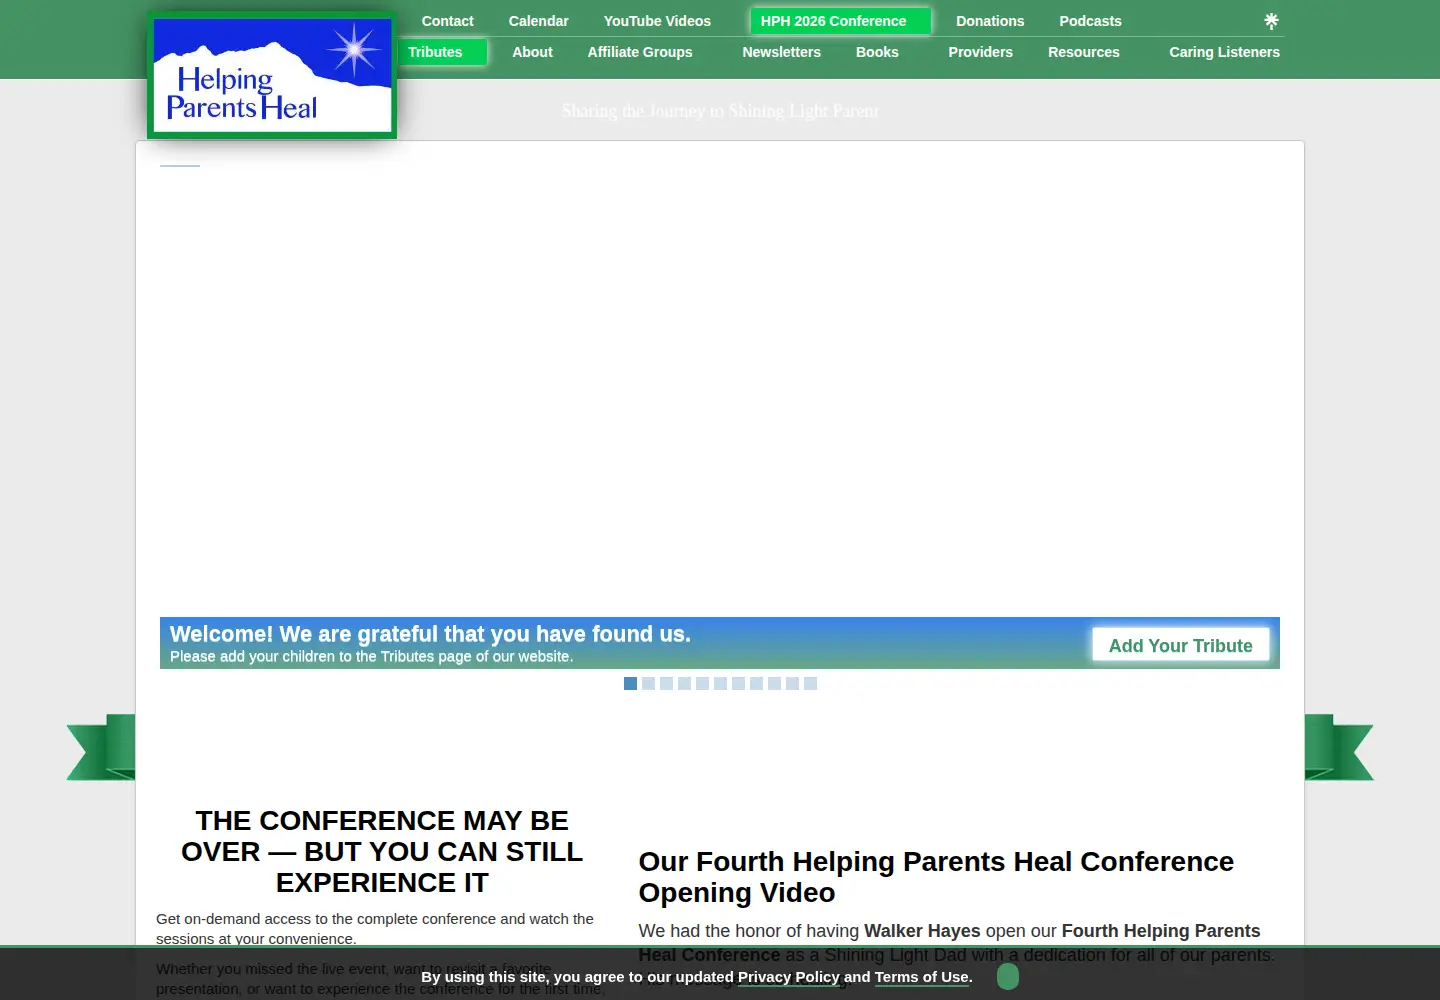1440x1000 pixels.
Task: Open the Podcasts menu item
Action: [1090, 21]
